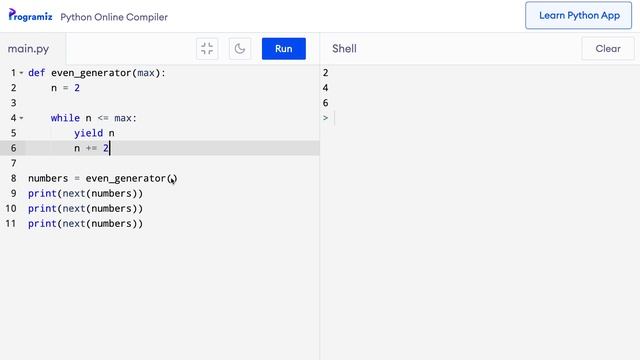Open the Learn Python App link

pyautogui.click(x=579, y=16)
